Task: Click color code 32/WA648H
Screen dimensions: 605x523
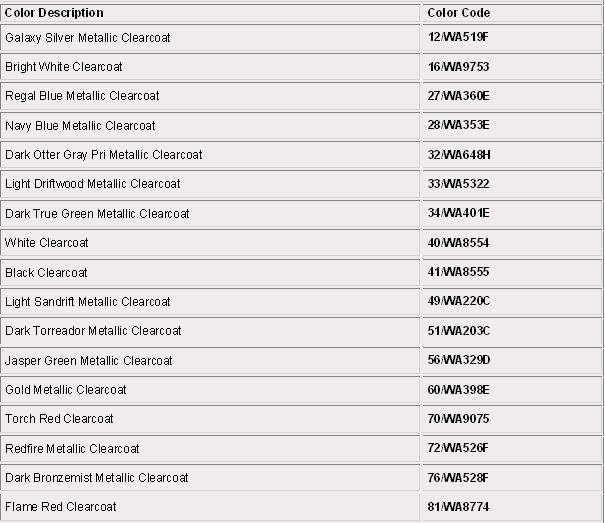Action: (459, 155)
